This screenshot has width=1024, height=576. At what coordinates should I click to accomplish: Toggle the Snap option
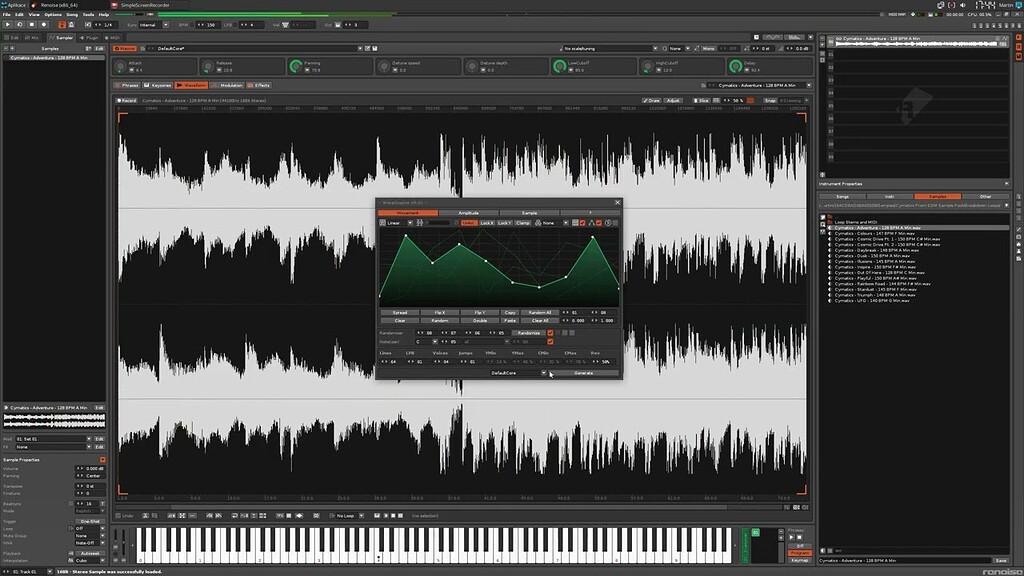pyautogui.click(x=770, y=101)
